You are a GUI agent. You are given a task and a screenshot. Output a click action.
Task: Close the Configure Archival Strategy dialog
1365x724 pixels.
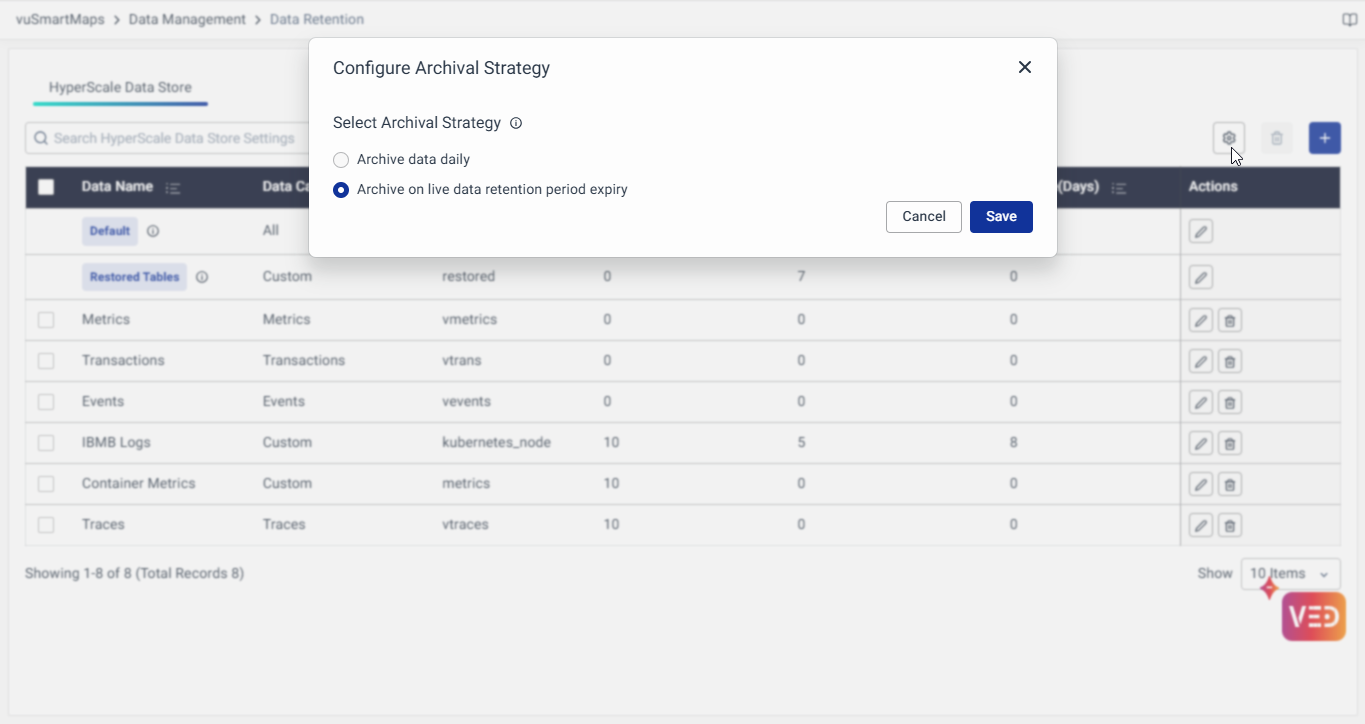1024,67
